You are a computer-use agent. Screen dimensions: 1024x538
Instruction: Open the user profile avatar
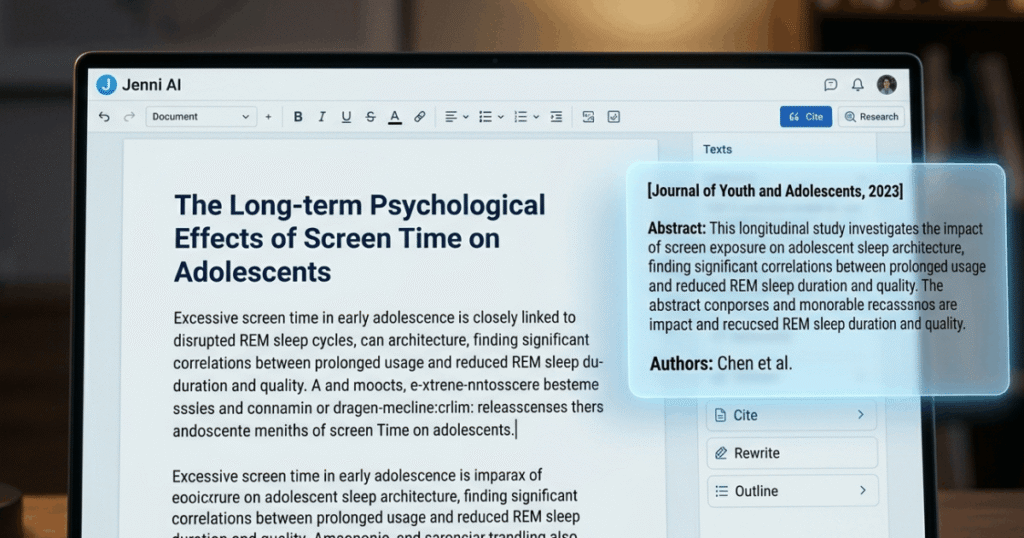pos(886,84)
